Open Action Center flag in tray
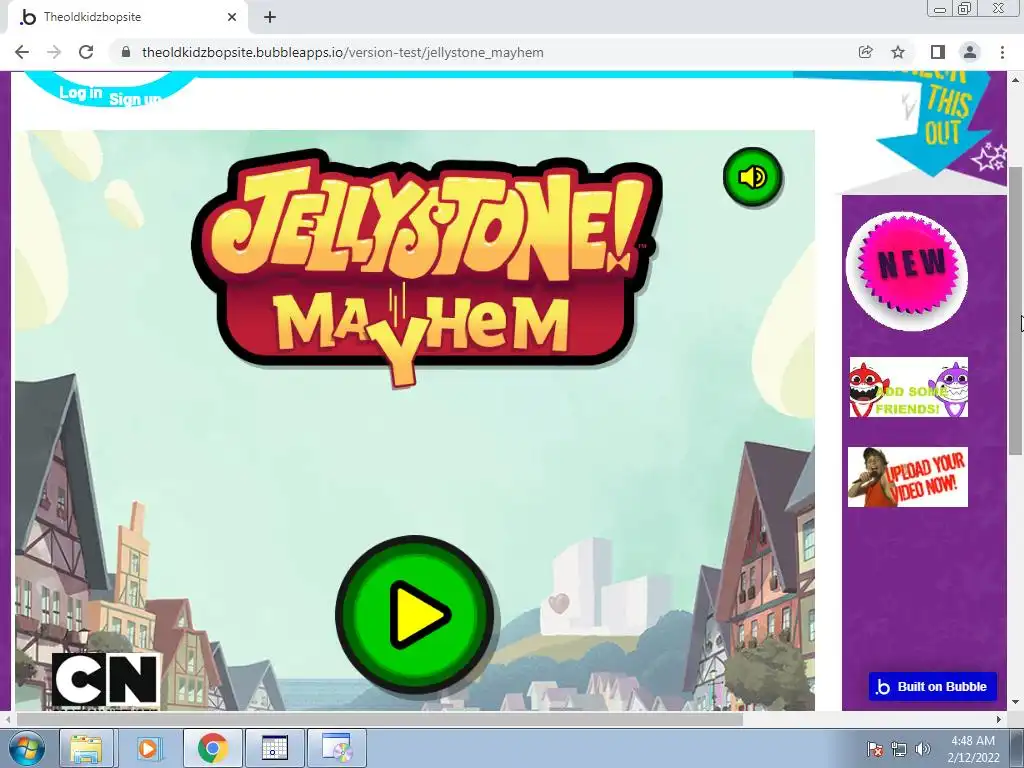Image resolution: width=1024 pixels, height=768 pixels. click(x=875, y=749)
